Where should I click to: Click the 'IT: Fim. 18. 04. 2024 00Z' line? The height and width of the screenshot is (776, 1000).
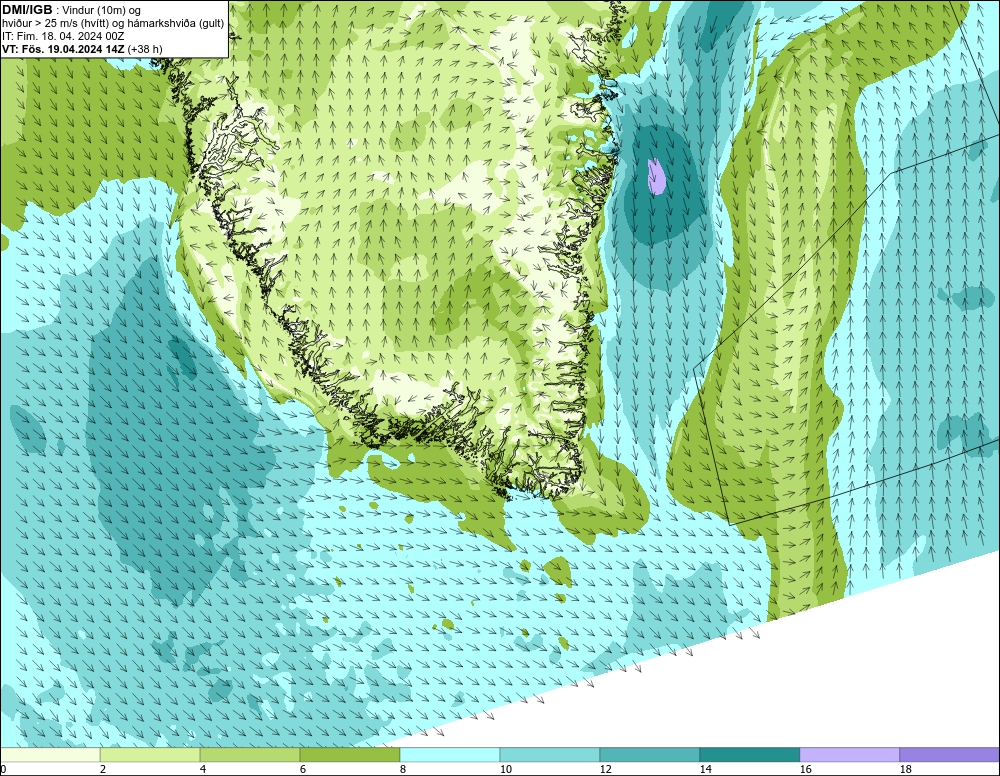tap(63, 36)
